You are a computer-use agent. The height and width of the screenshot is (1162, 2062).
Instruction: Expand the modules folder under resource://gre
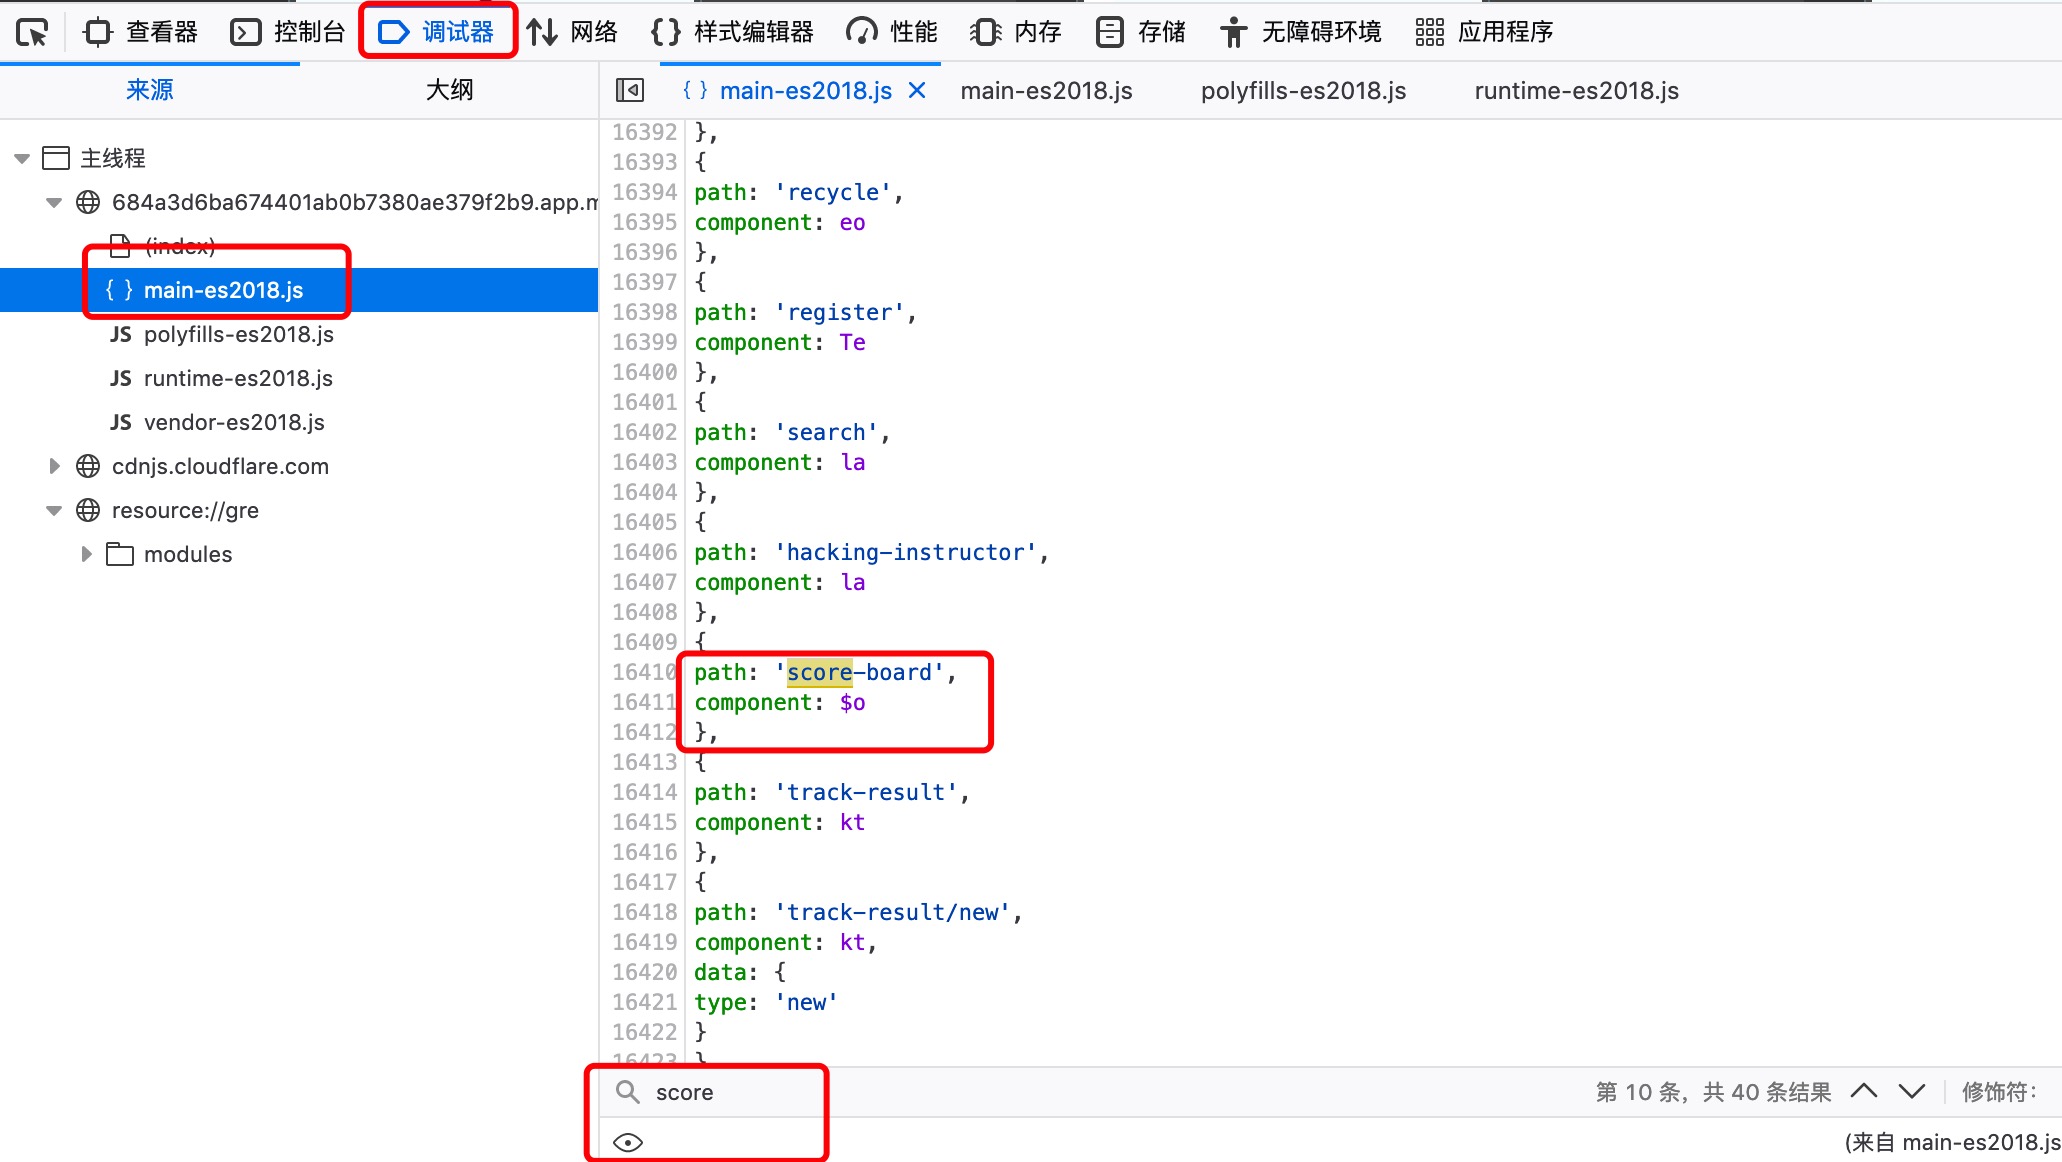click(x=86, y=553)
